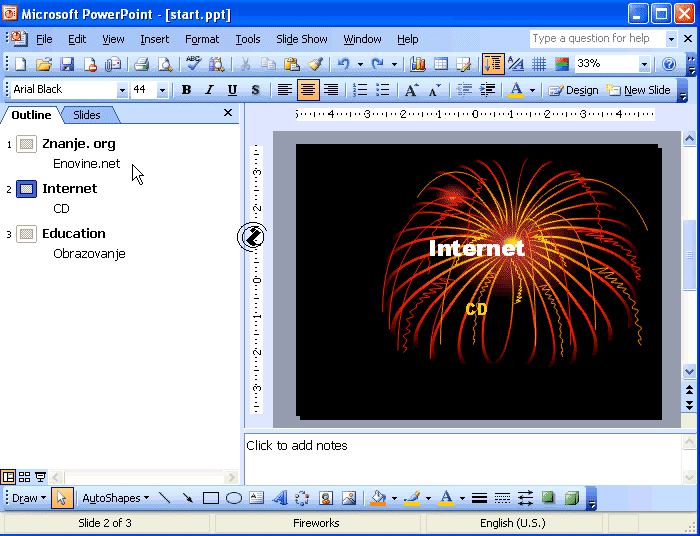Toggle Expand All outline button
This screenshot has width=700, height=536.
coord(493,64)
